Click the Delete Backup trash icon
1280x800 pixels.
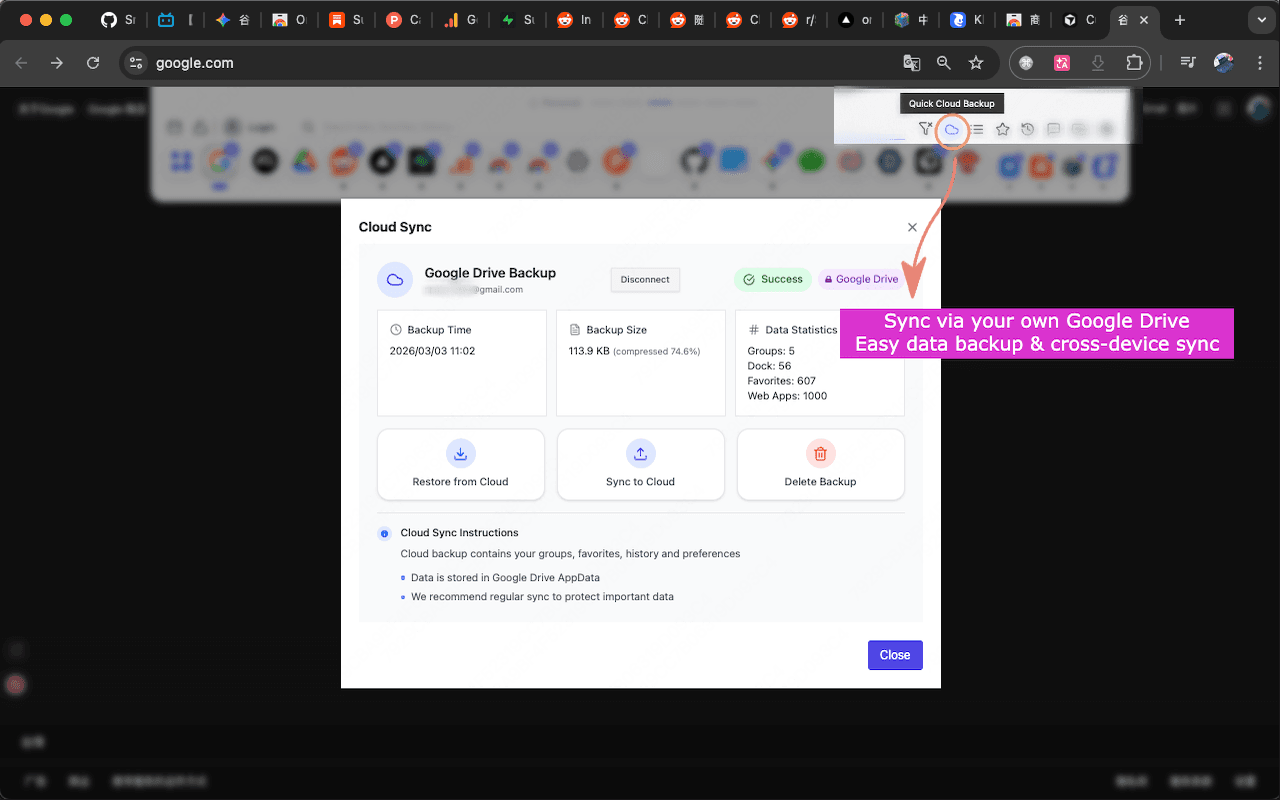click(x=820, y=453)
